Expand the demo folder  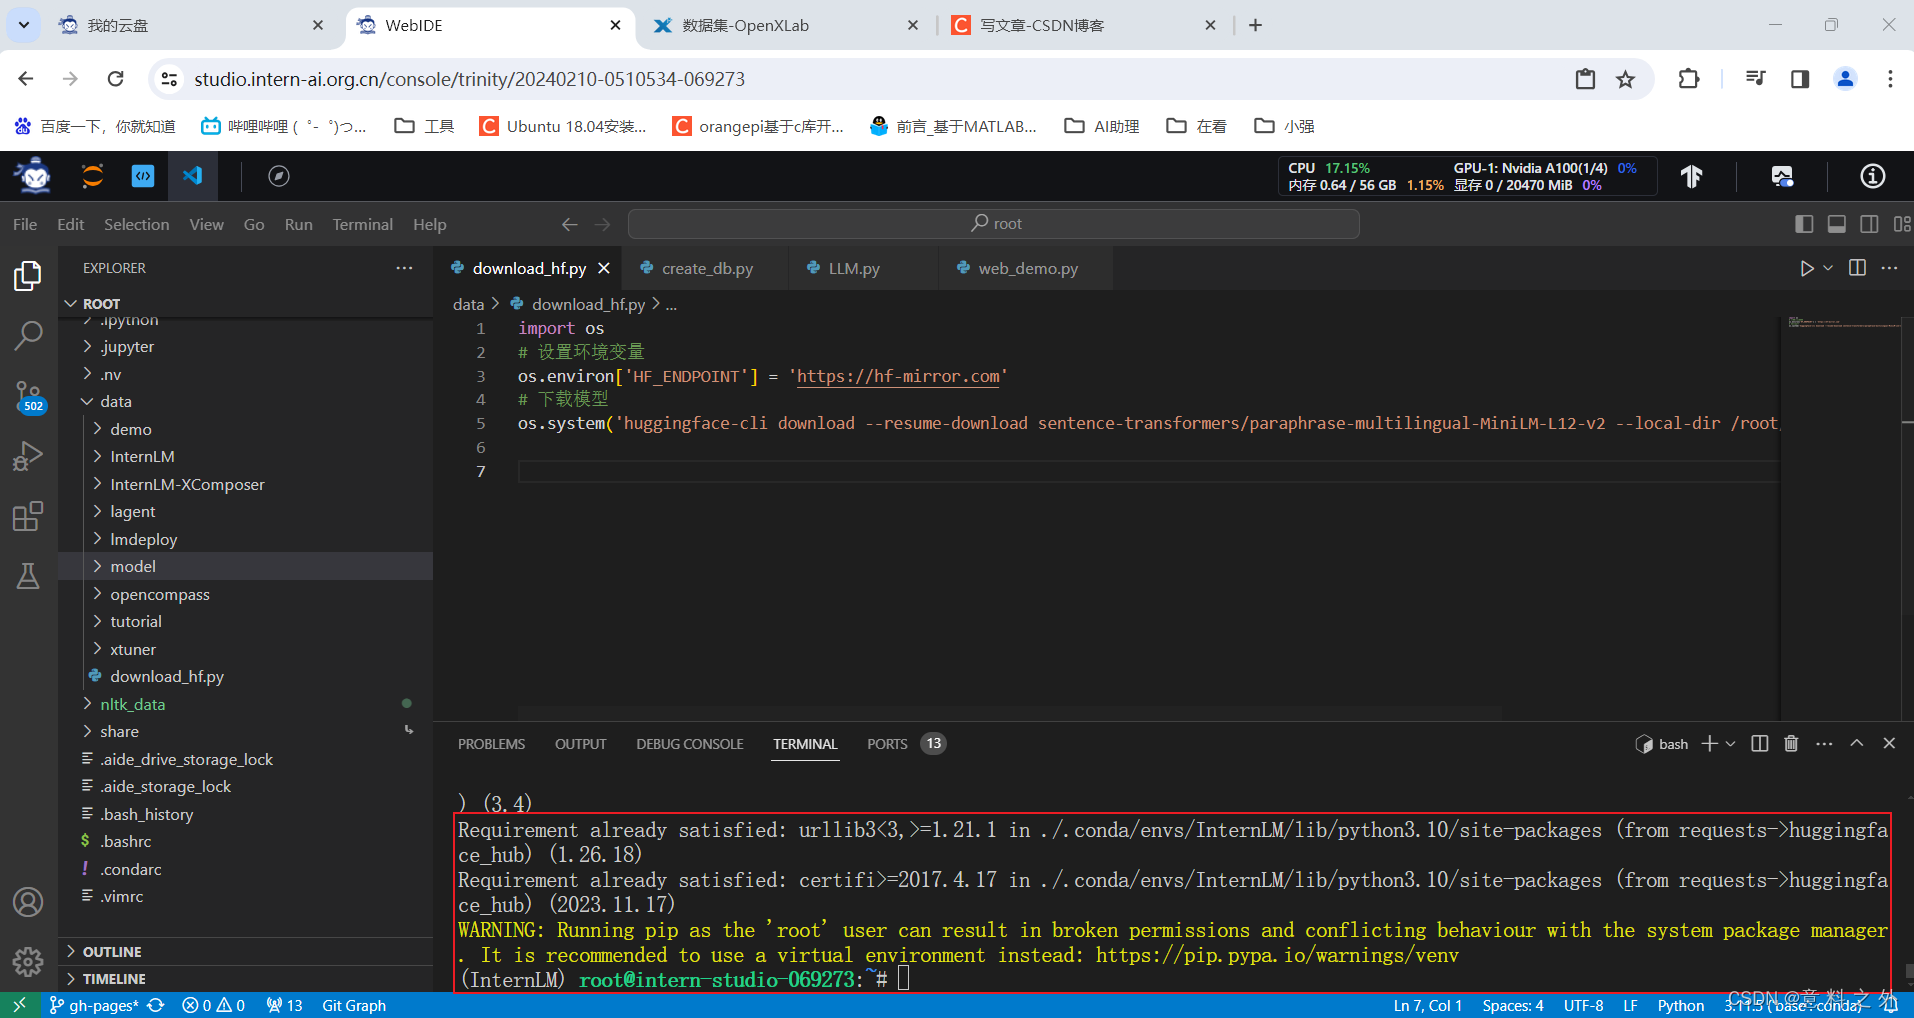coord(130,429)
